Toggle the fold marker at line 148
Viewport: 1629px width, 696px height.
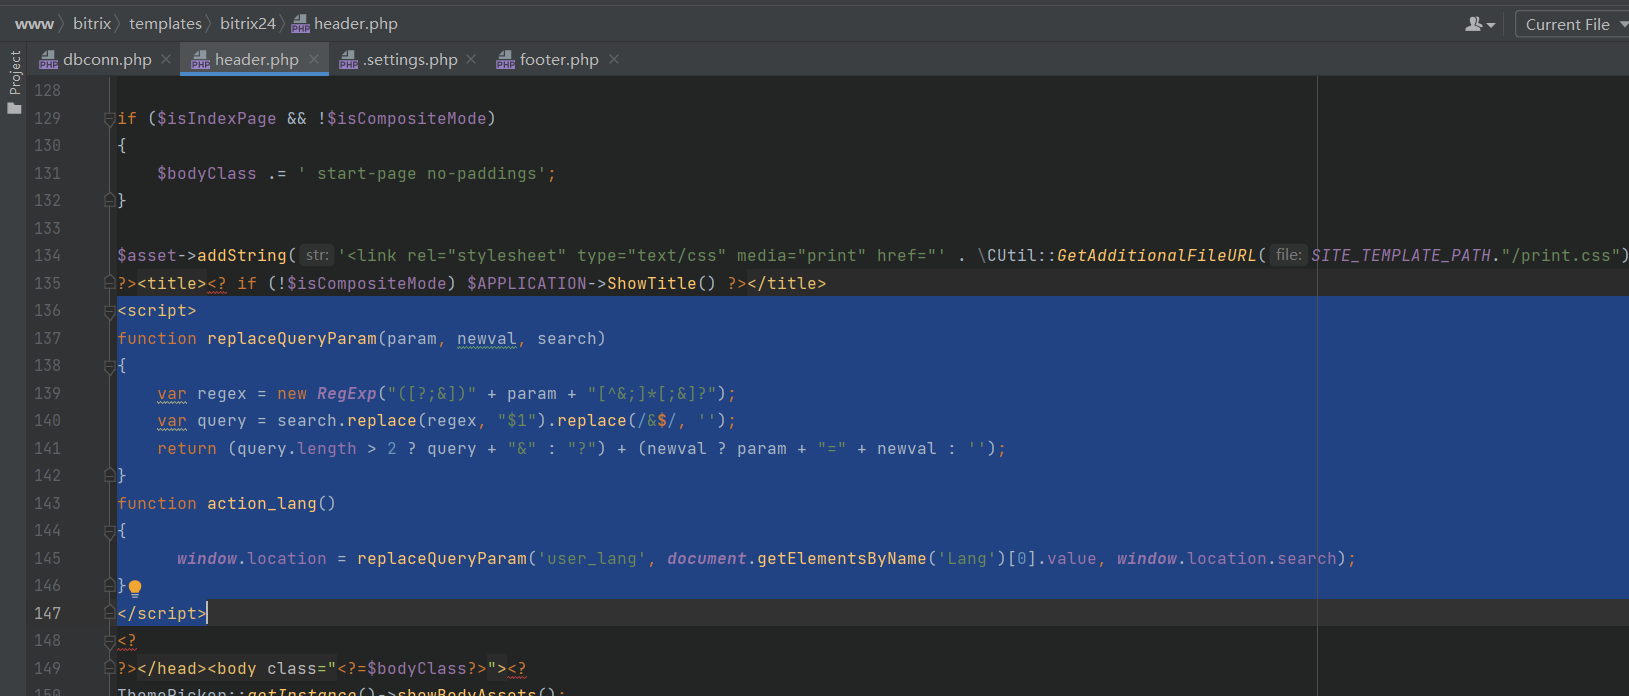(109, 641)
